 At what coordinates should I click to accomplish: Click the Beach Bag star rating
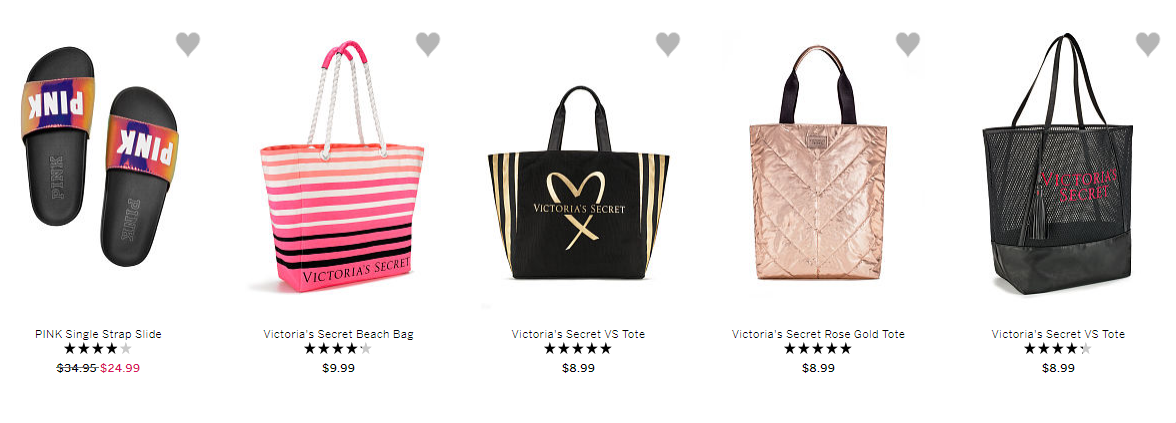[x=338, y=349]
